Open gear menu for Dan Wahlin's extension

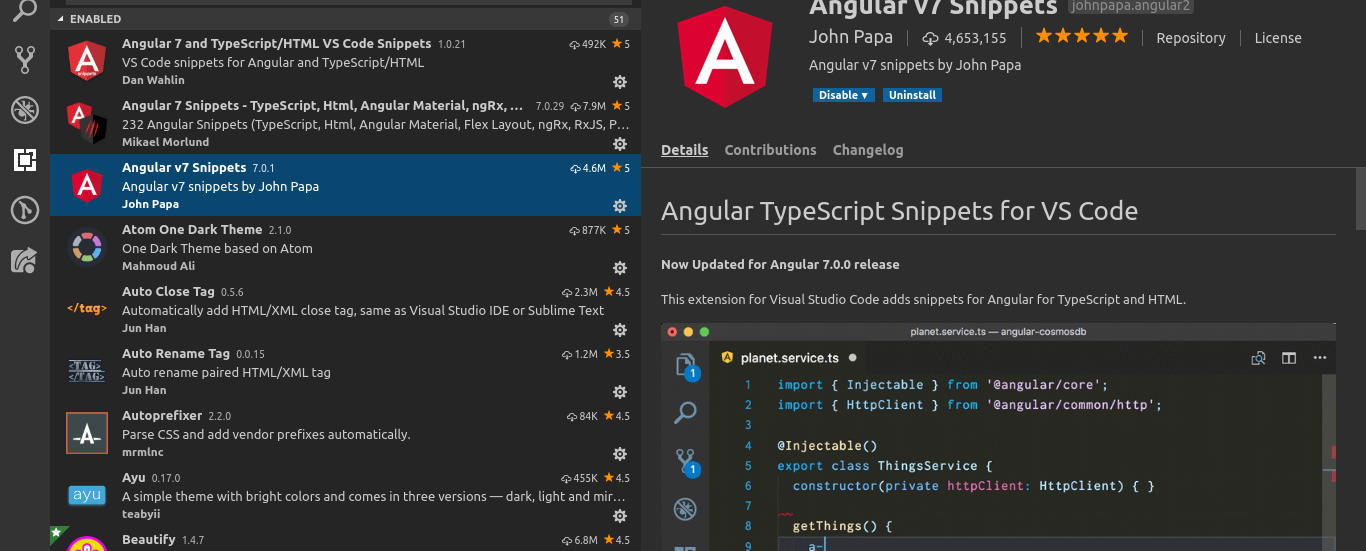(620, 81)
